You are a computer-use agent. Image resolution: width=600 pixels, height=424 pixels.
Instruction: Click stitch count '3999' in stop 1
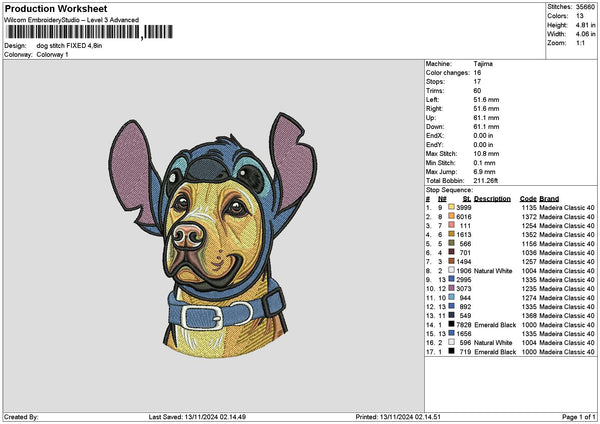pyautogui.click(x=464, y=207)
